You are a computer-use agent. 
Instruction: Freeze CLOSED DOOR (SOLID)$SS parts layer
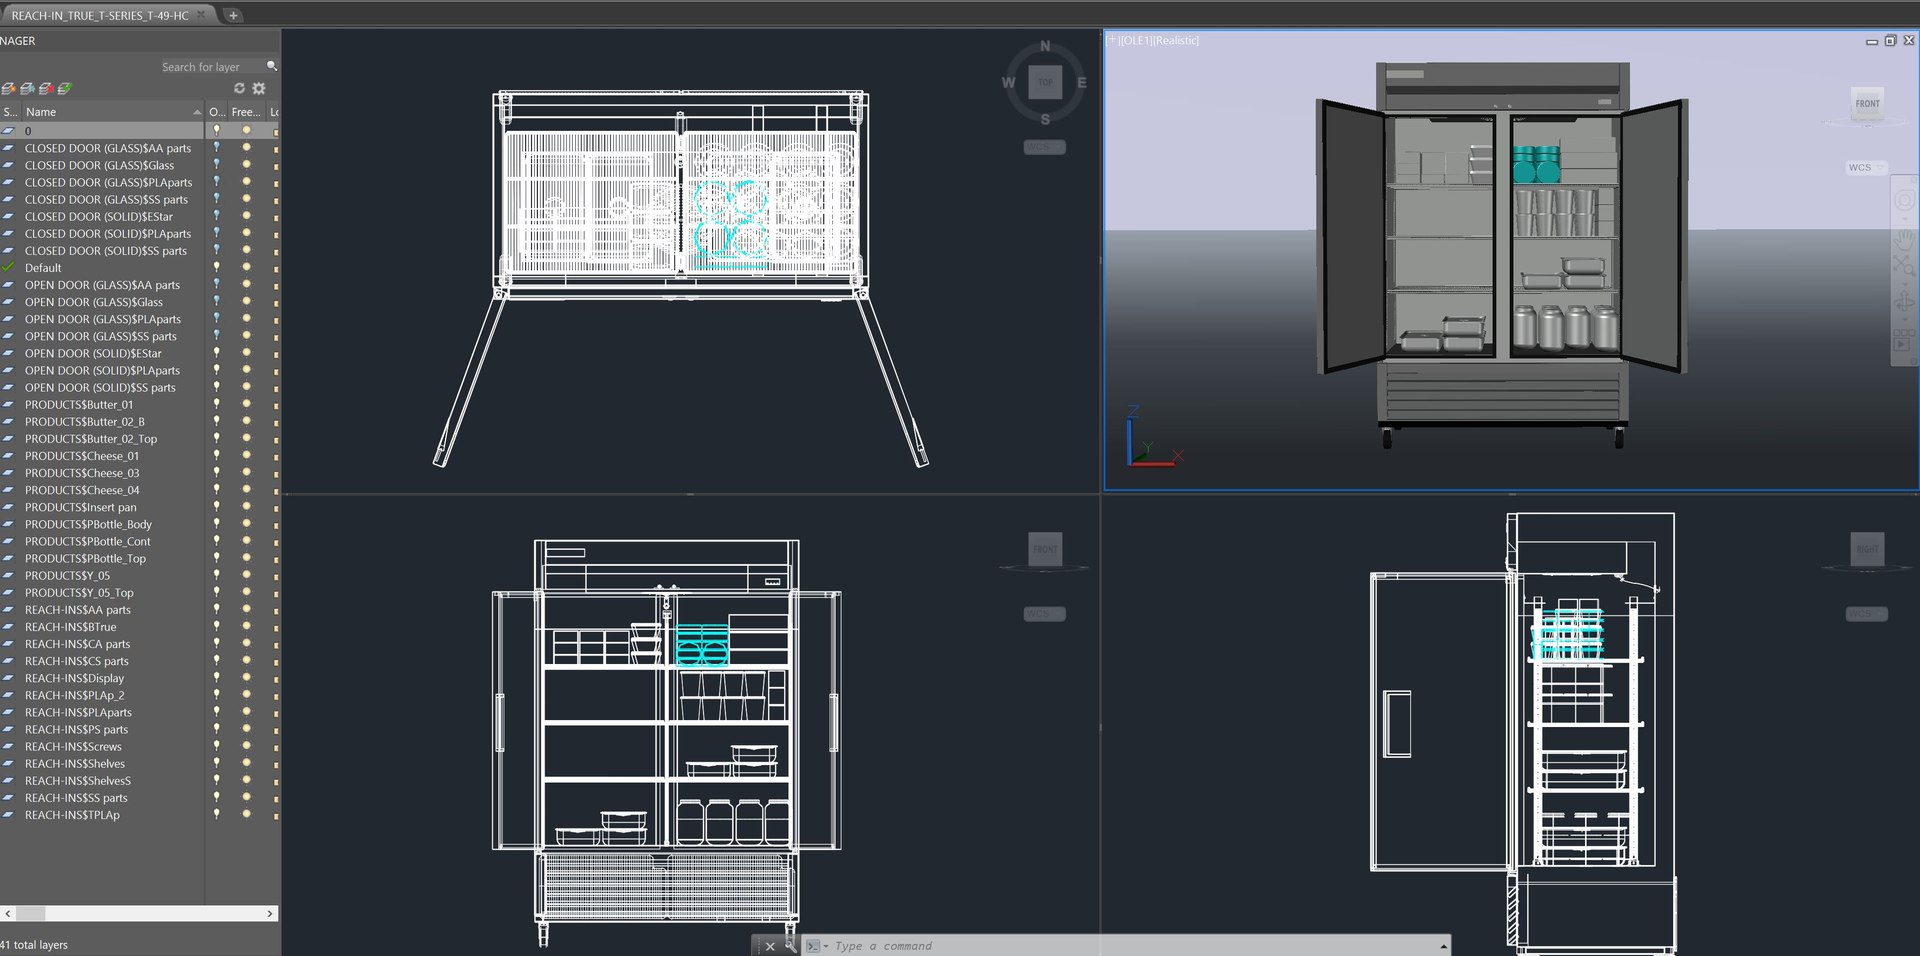pyautogui.click(x=246, y=251)
